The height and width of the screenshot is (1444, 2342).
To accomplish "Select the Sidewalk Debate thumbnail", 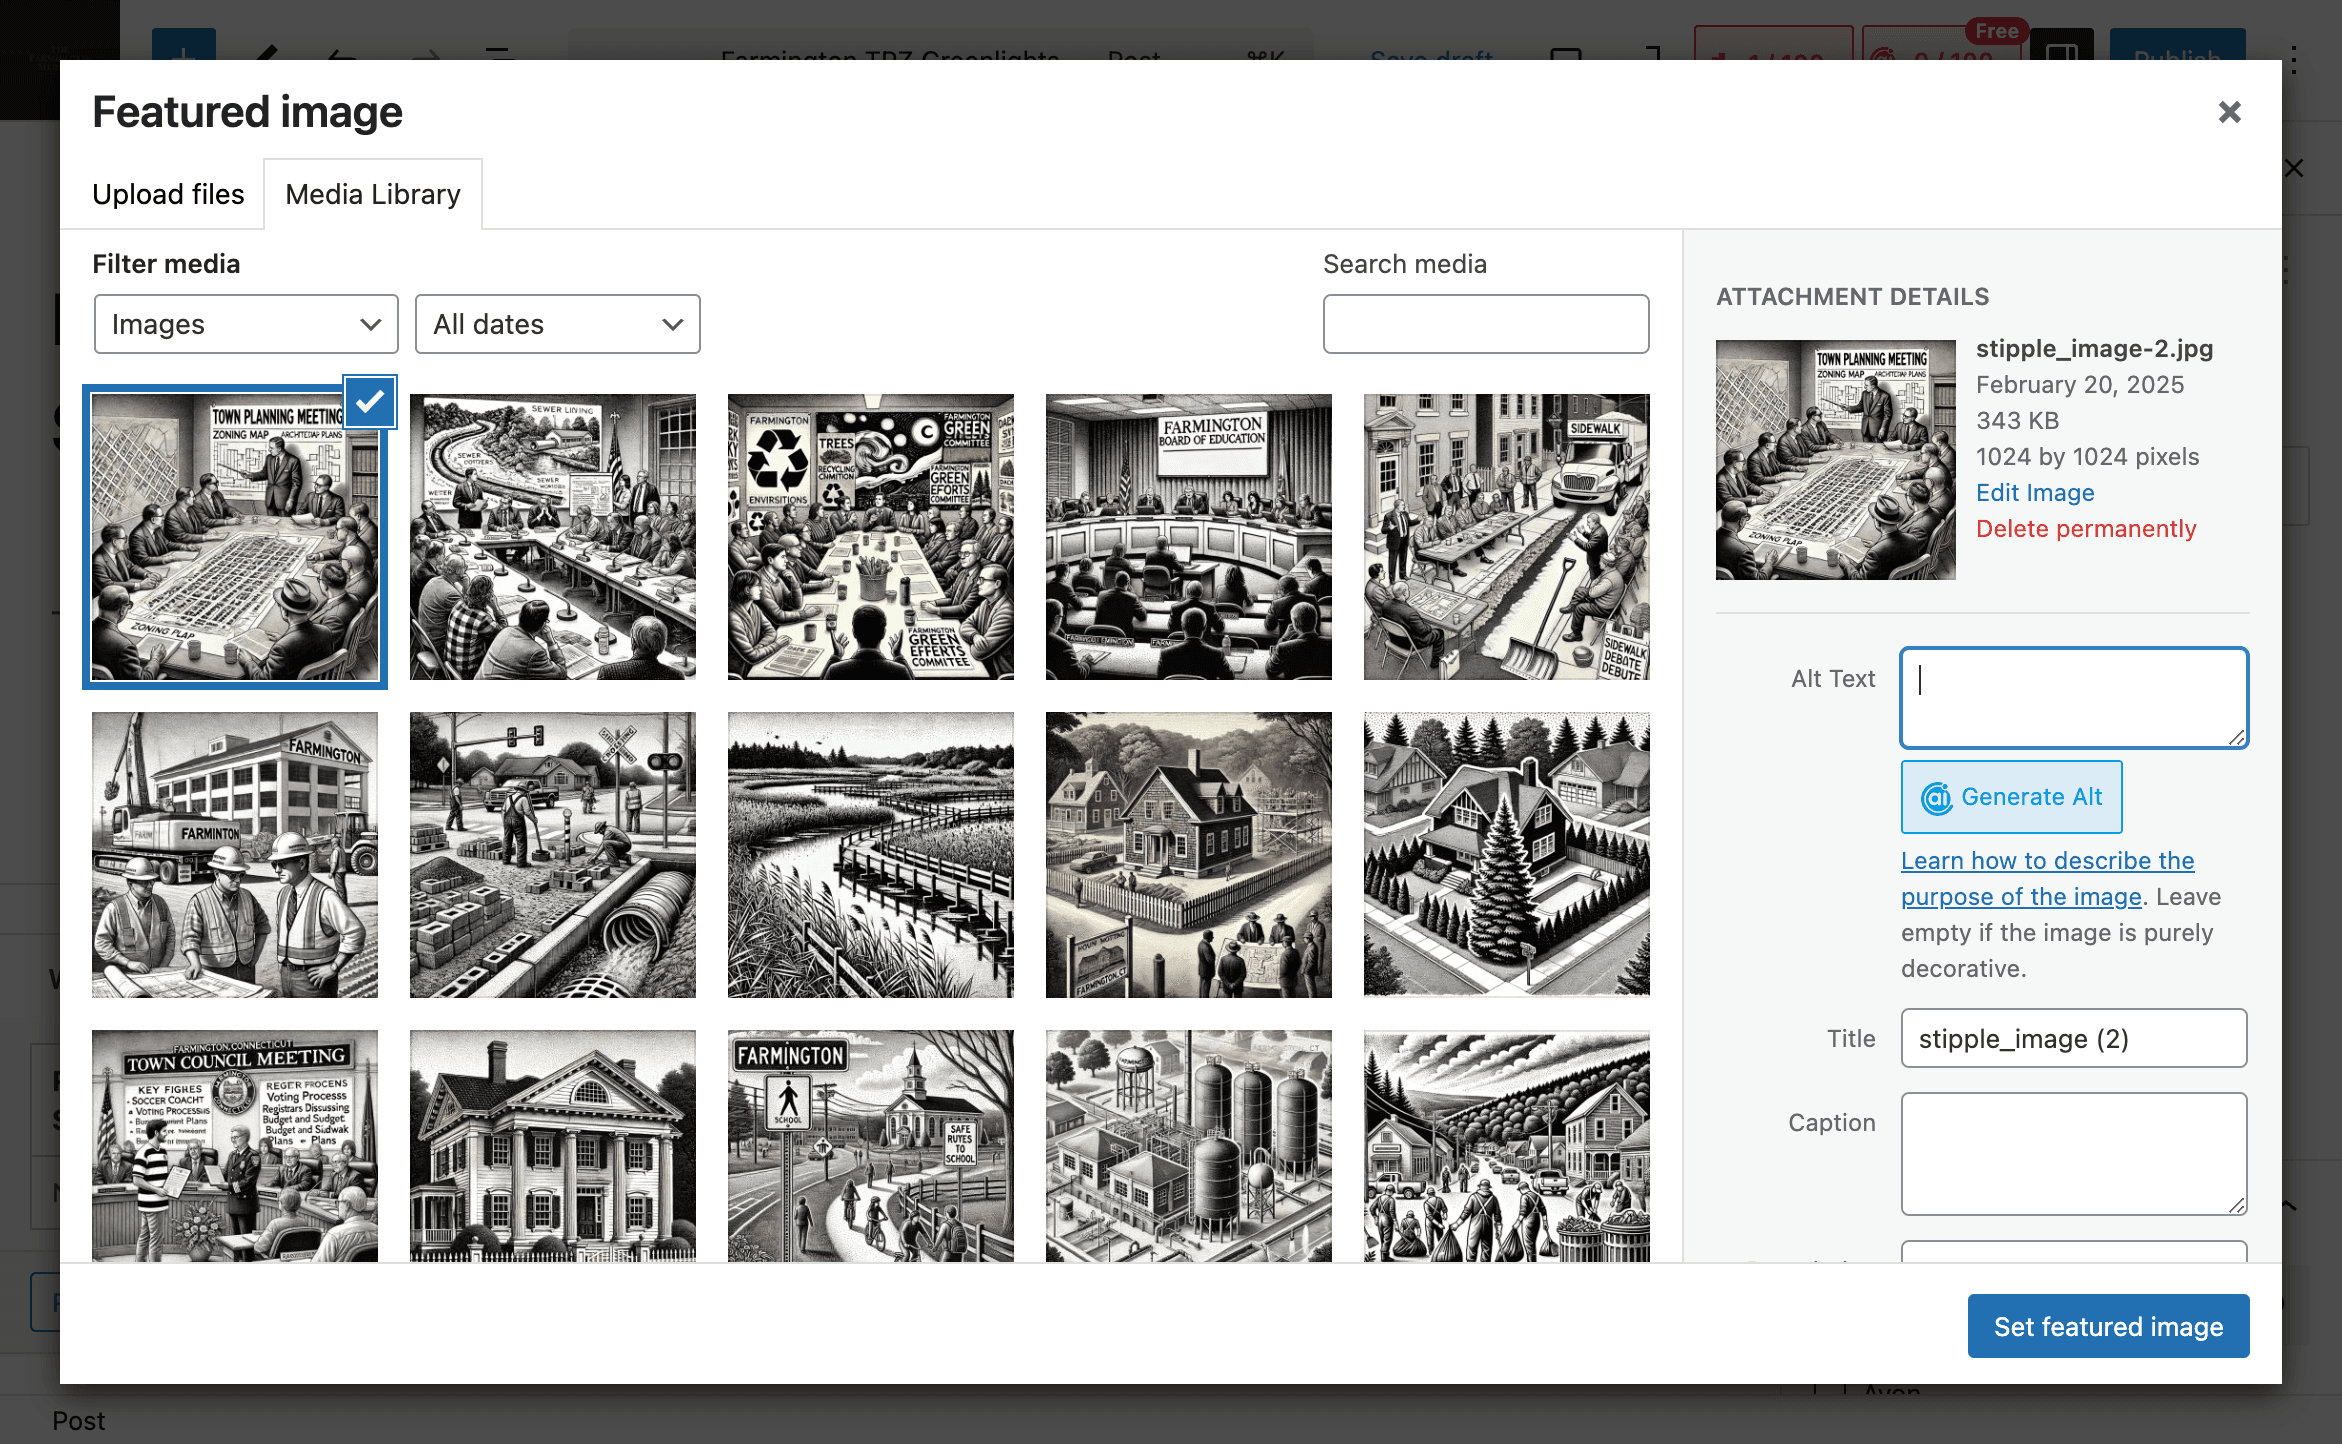I will click(x=1507, y=537).
